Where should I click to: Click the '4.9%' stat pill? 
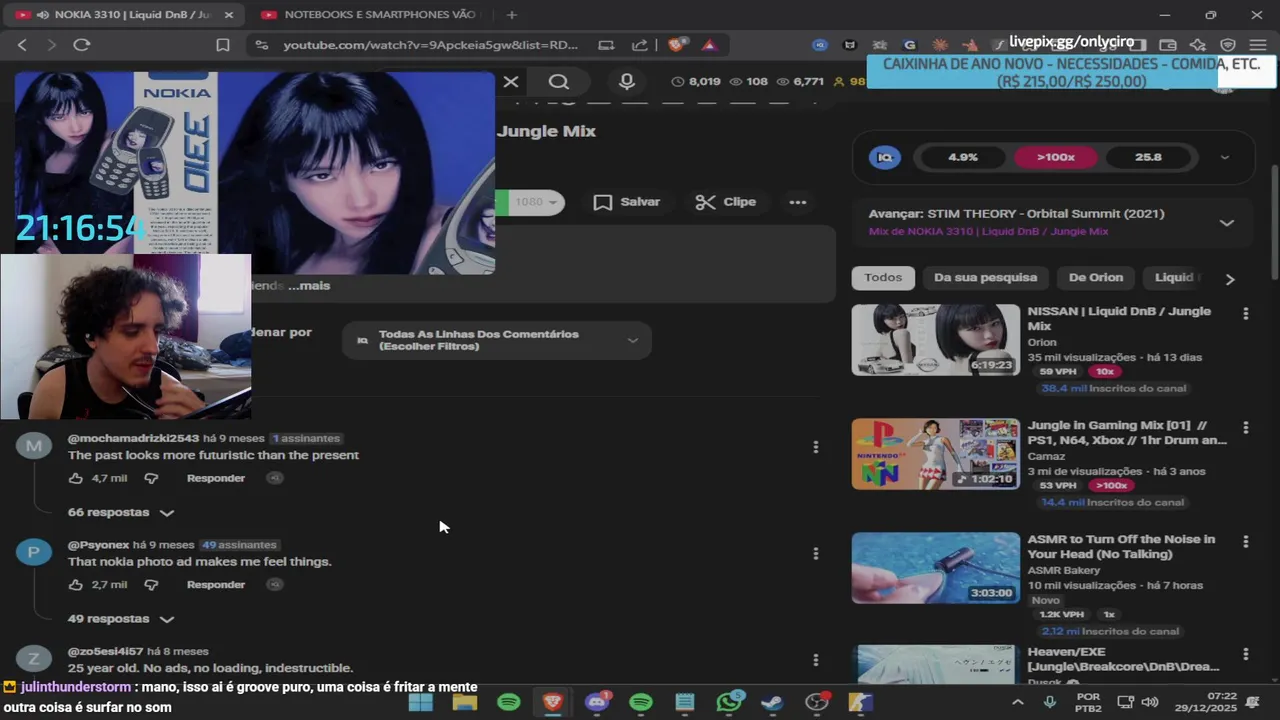pos(963,157)
